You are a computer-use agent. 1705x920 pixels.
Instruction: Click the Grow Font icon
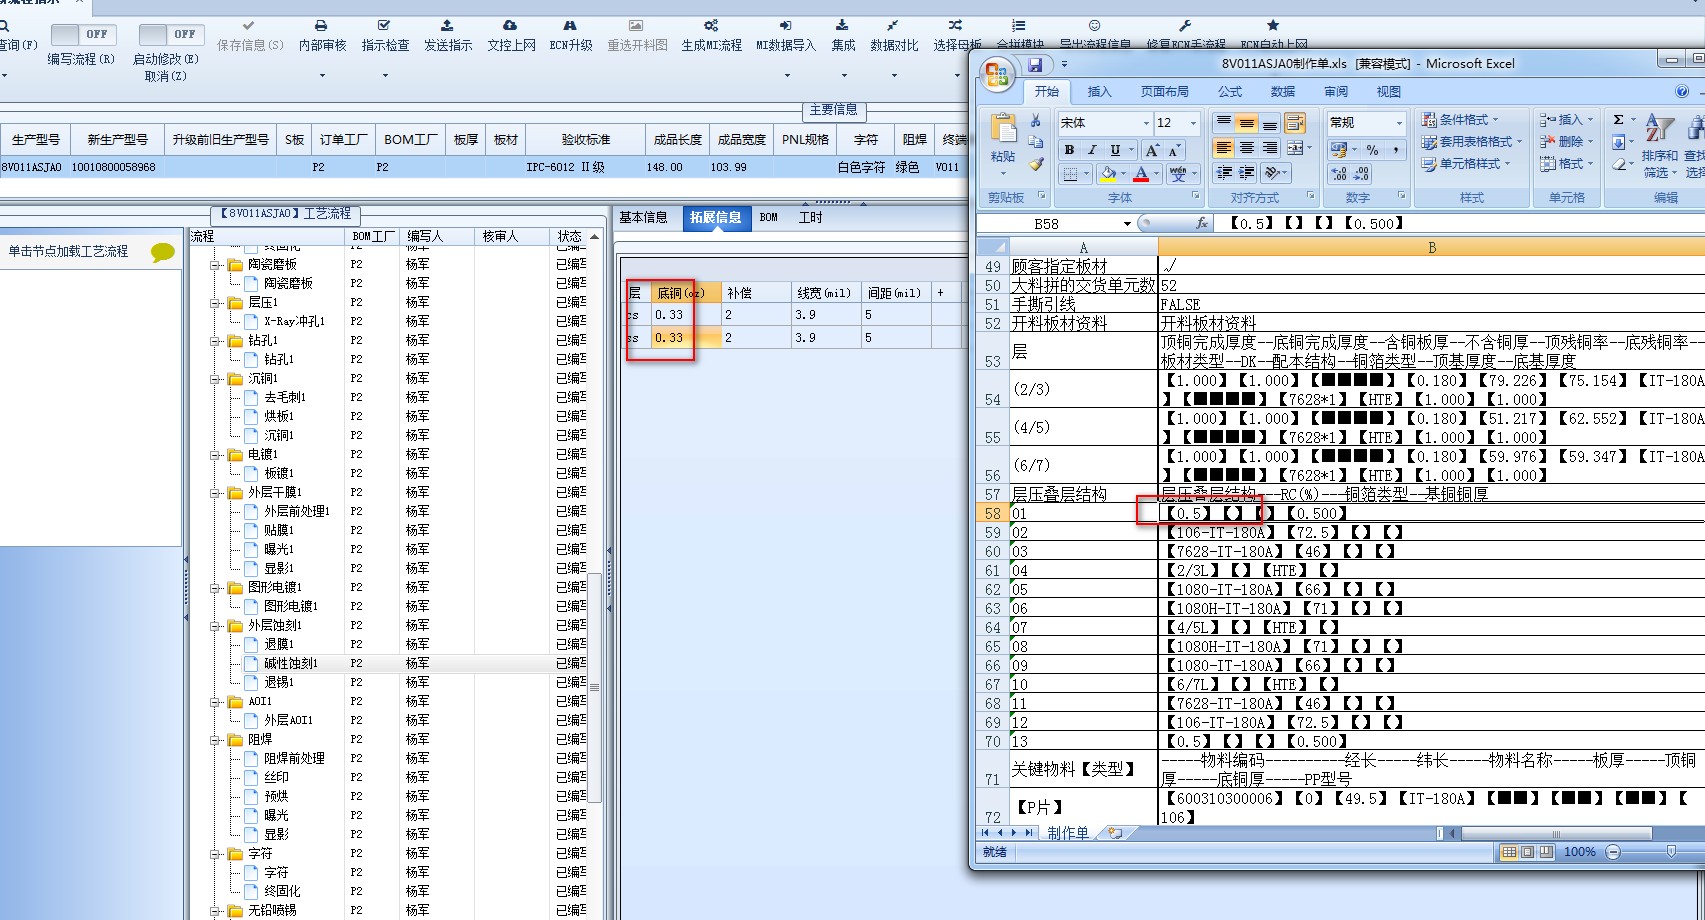[1152, 150]
